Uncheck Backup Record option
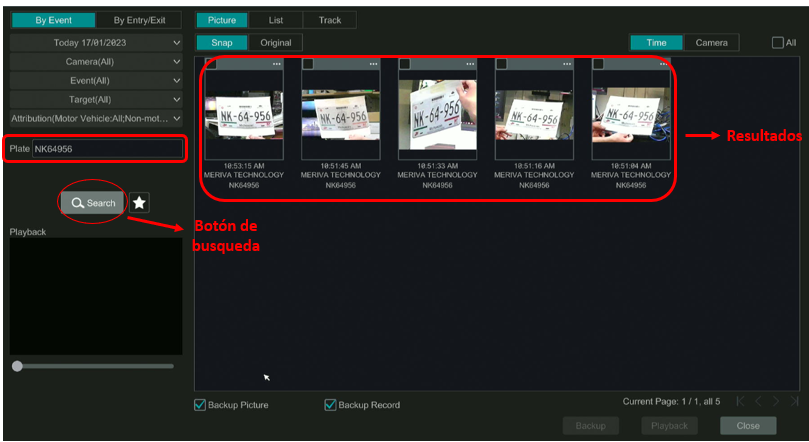 coord(330,405)
